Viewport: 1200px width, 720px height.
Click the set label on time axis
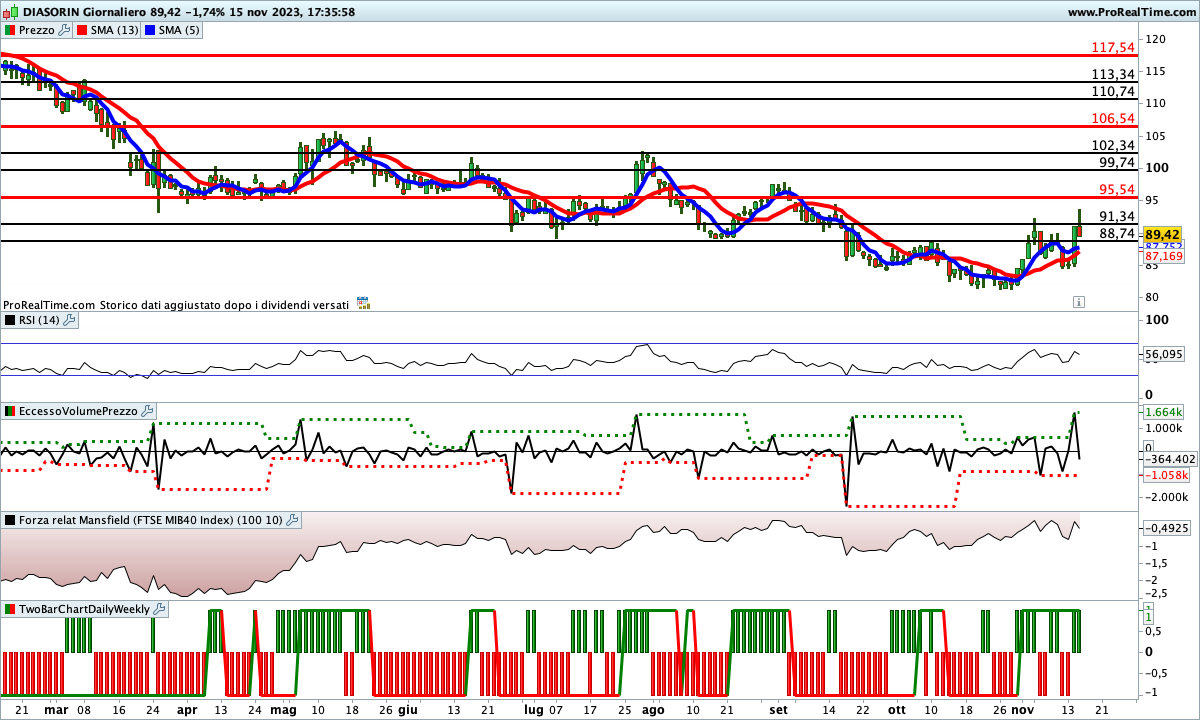pos(779,708)
